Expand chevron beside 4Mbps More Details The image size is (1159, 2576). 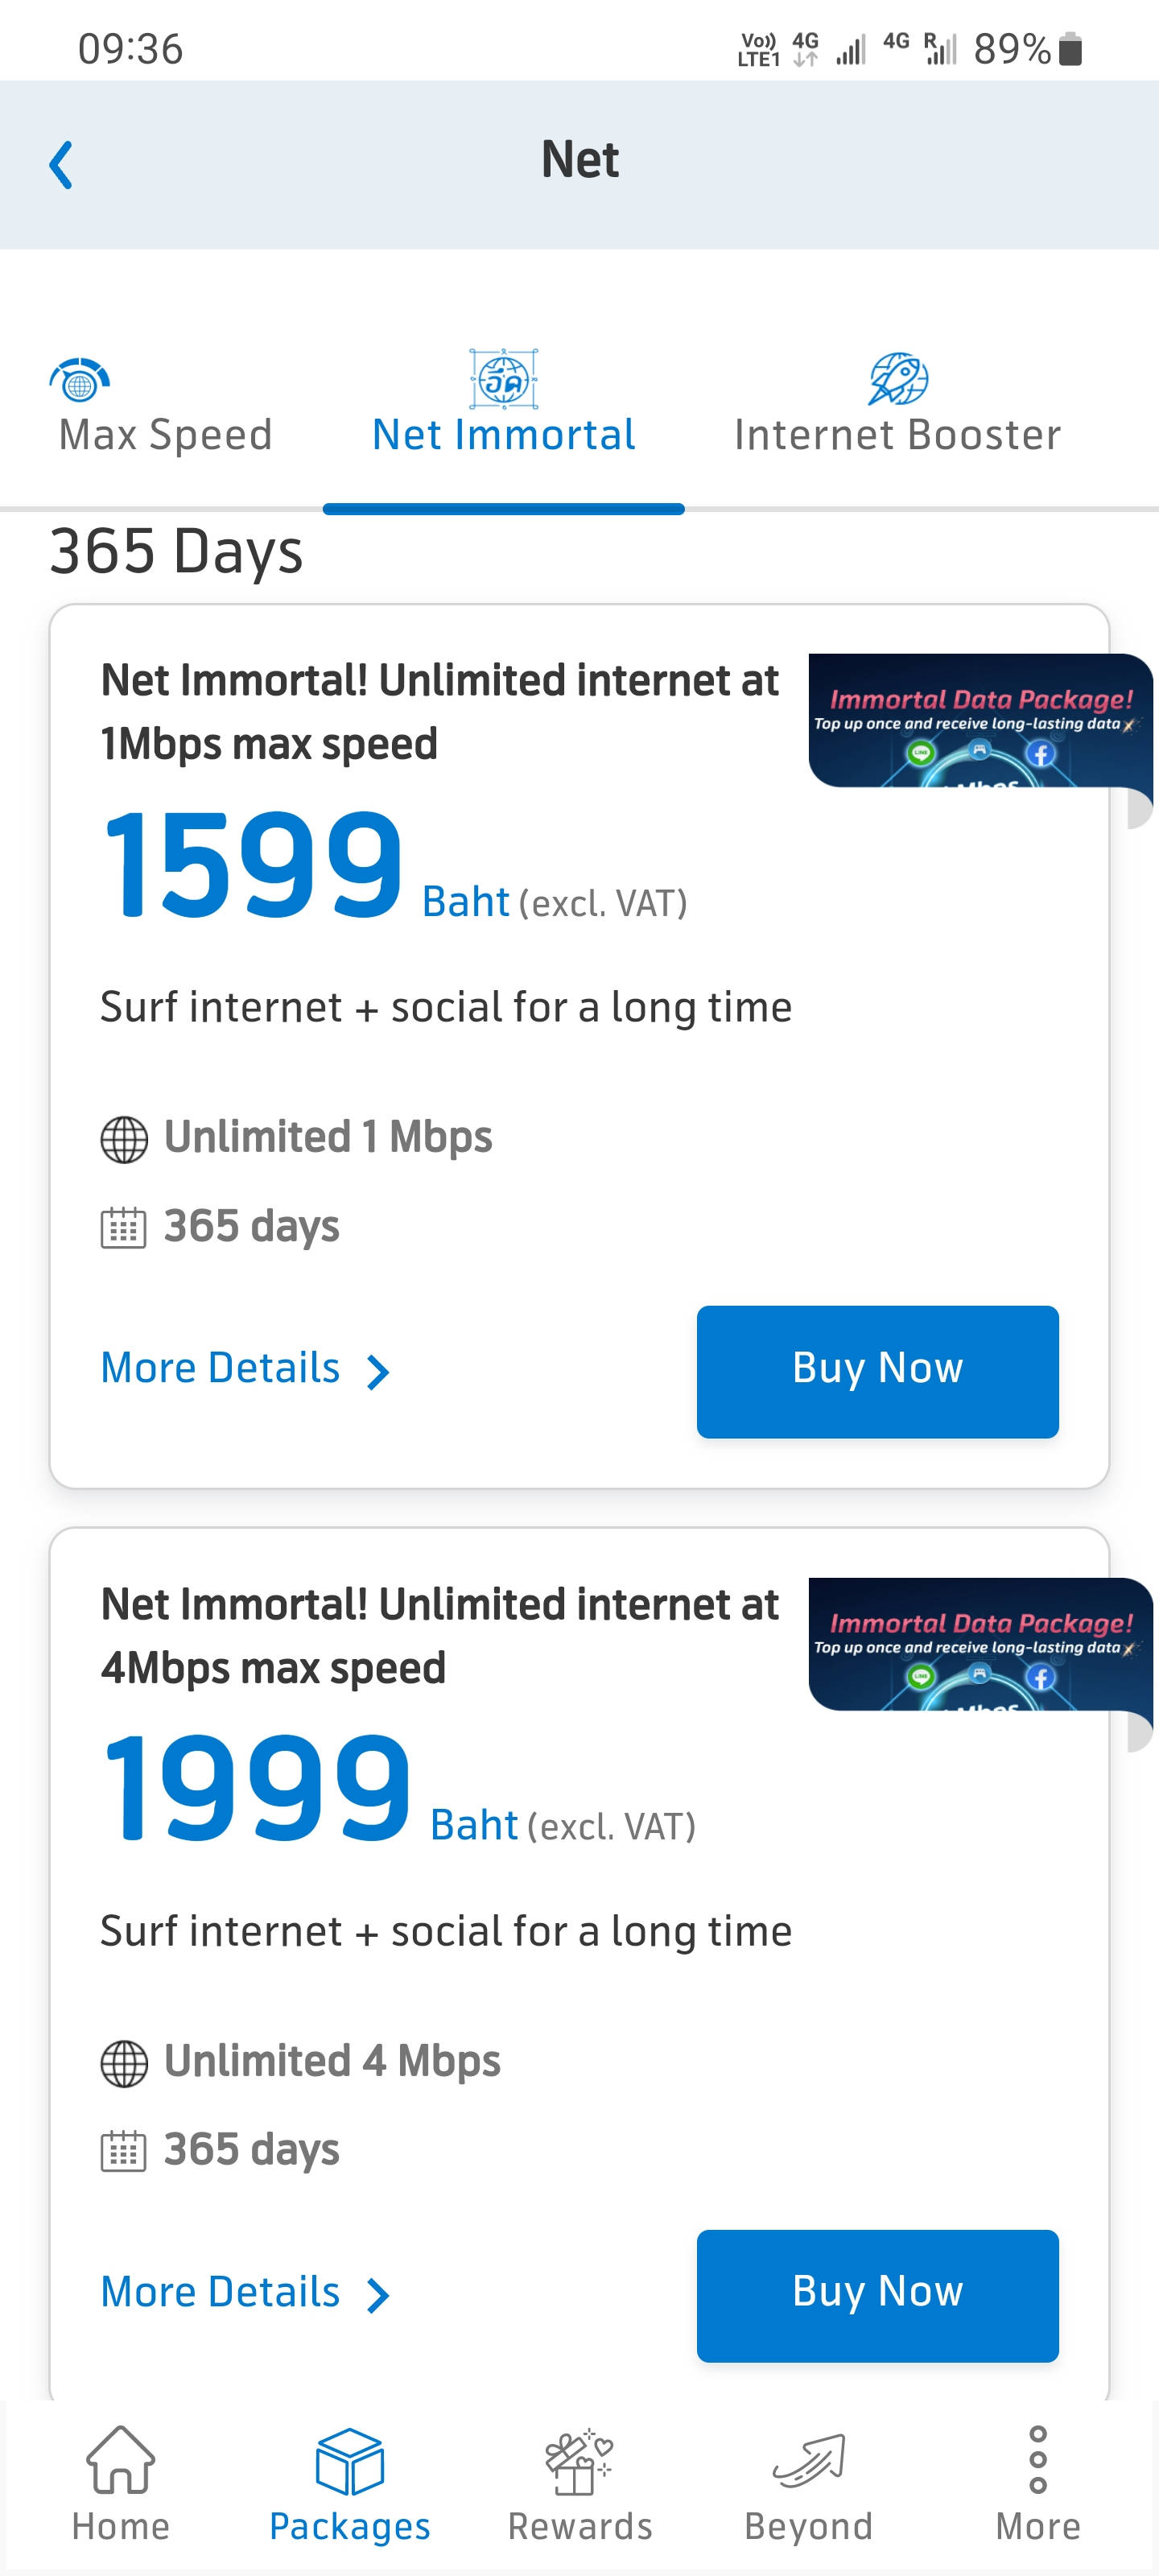pyautogui.click(x=377, y=2296)
